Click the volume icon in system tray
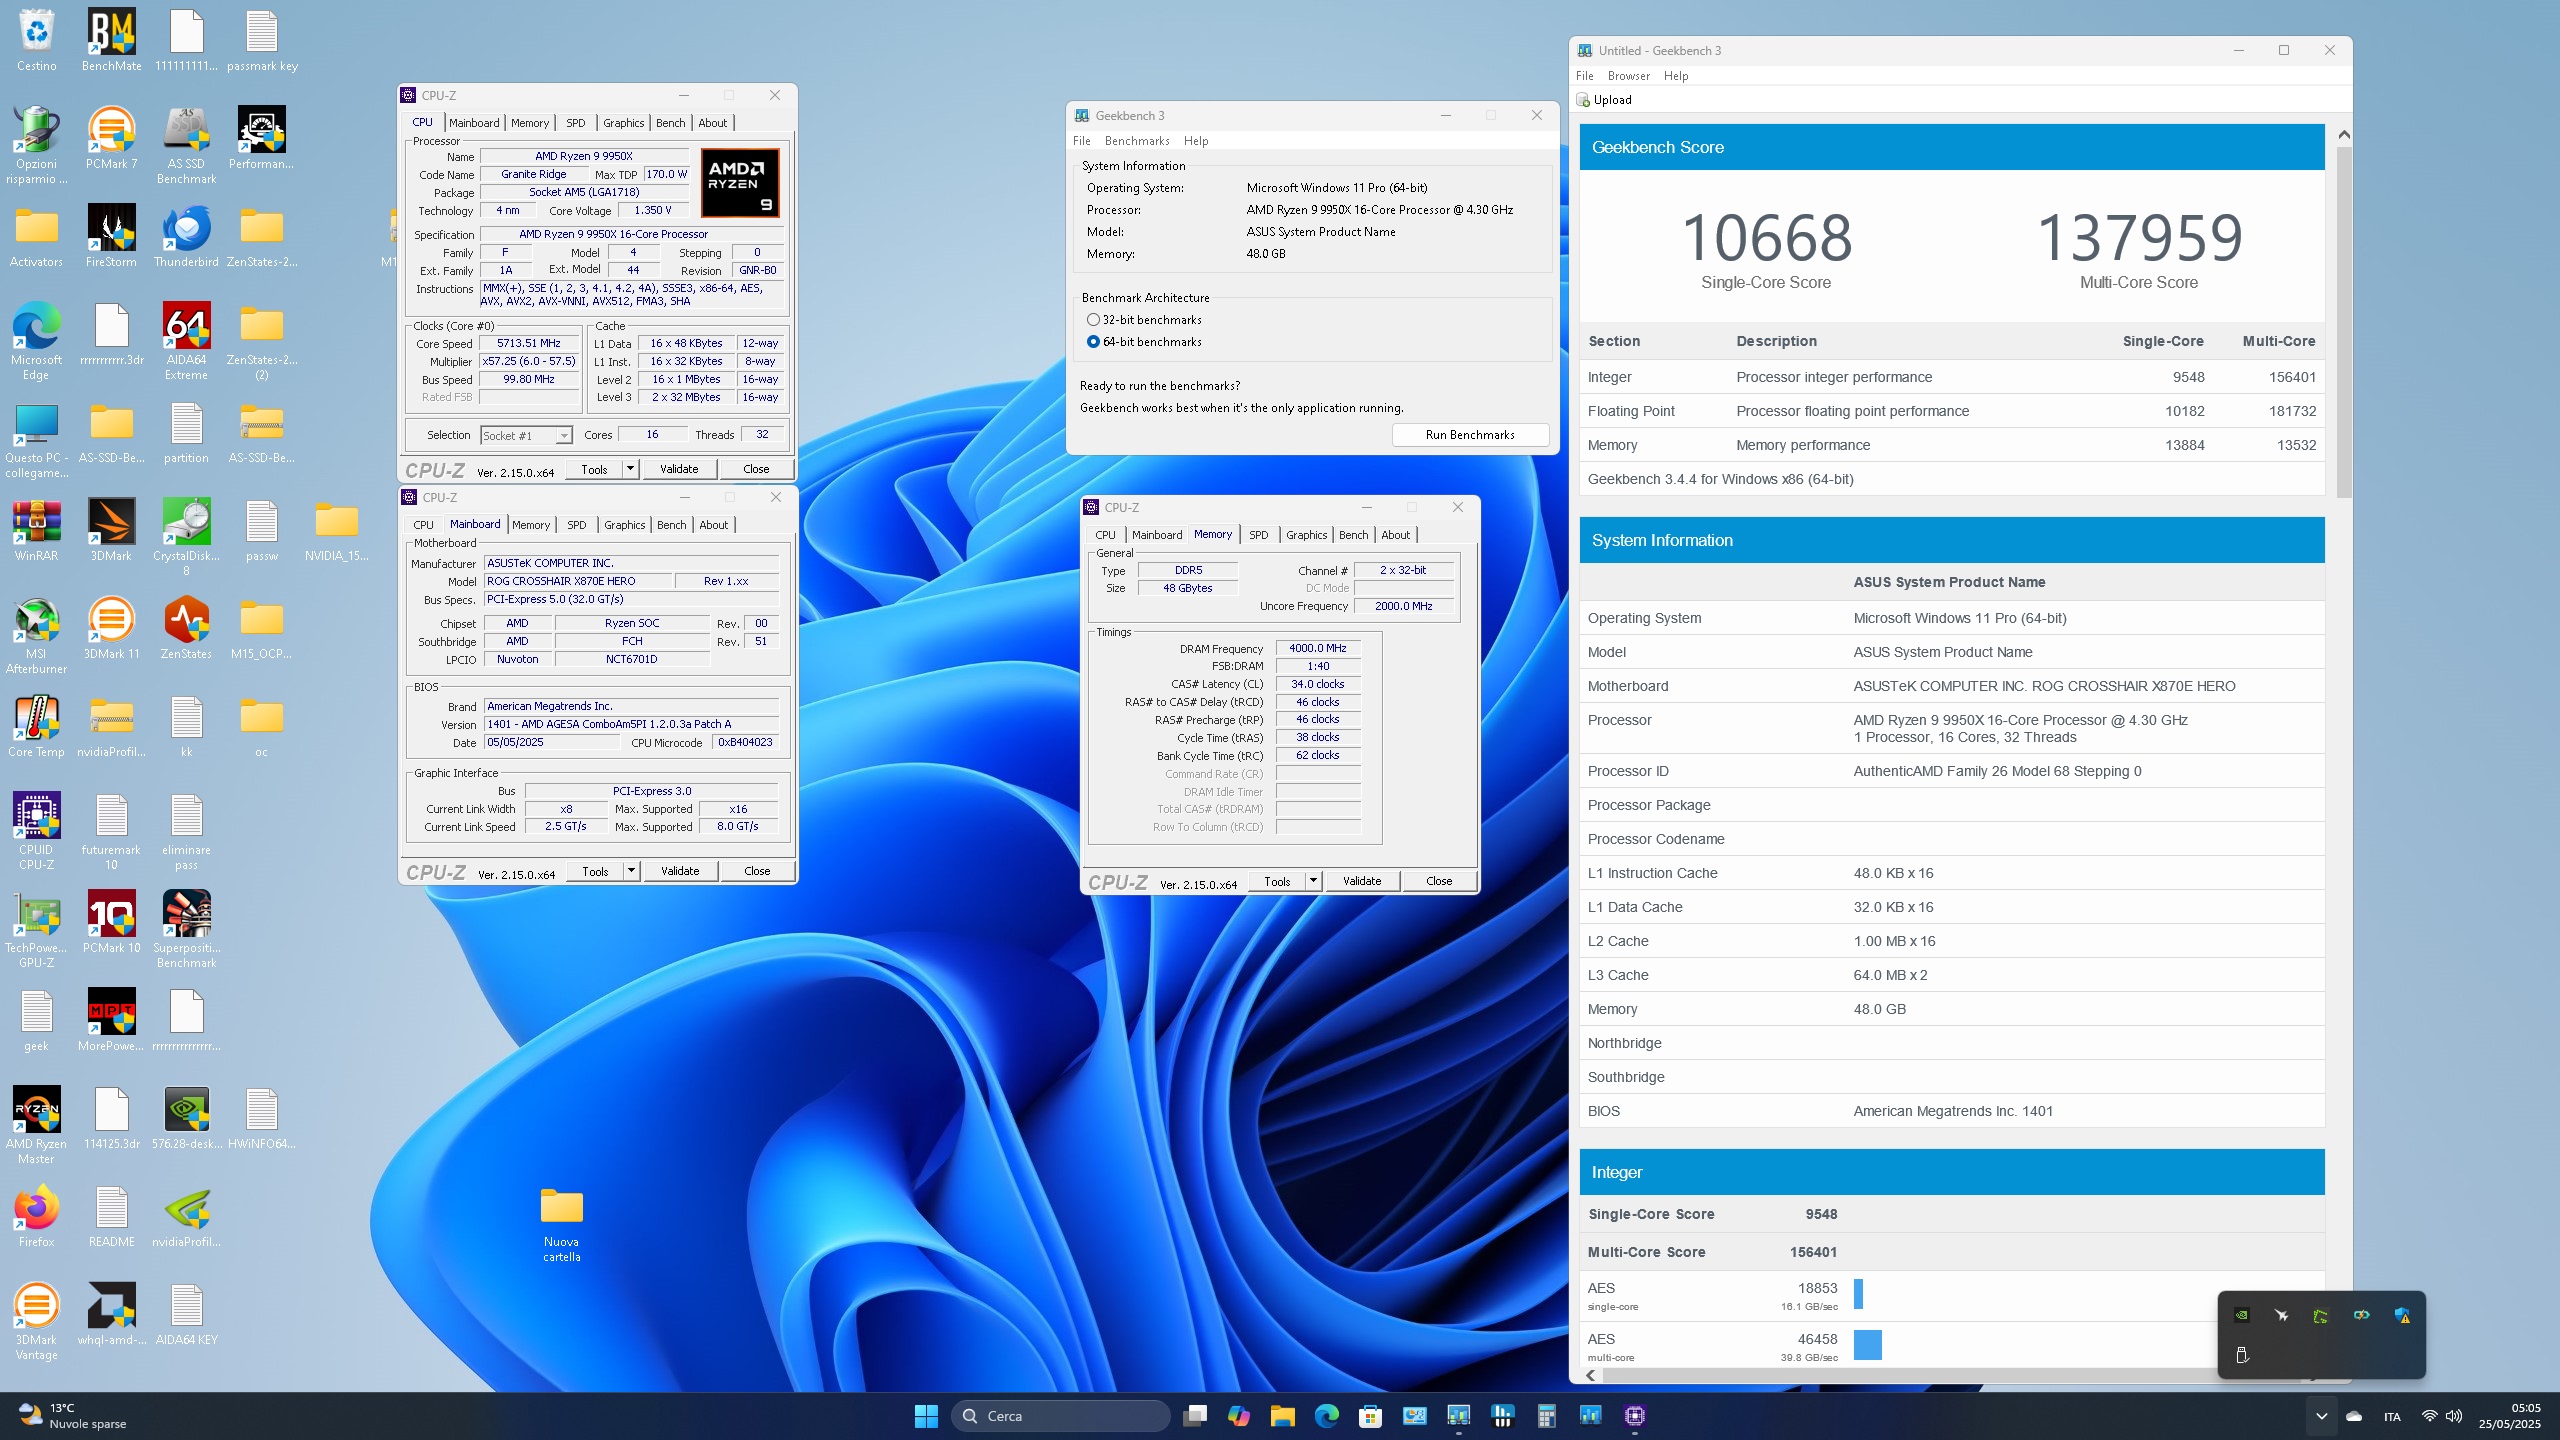This screenshot has height=1440, width=2560. click(x=2454, y=1416)
